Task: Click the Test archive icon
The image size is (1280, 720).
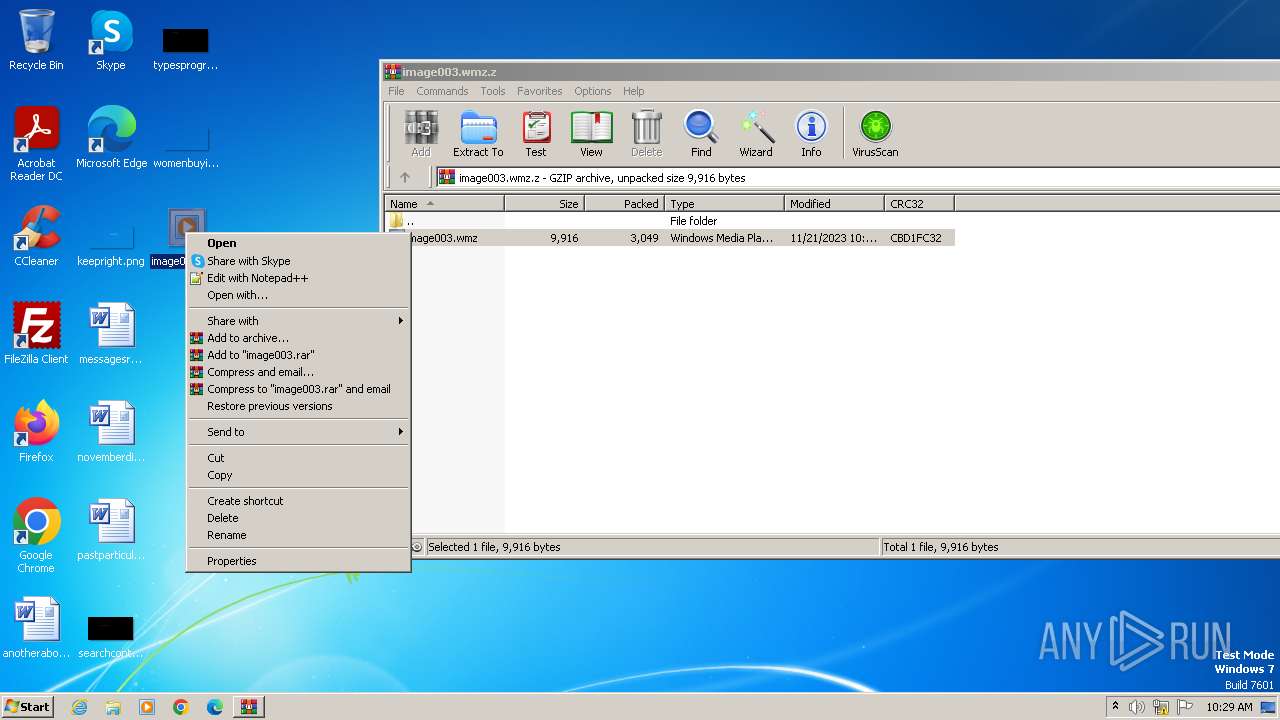Action: [536, 134]
